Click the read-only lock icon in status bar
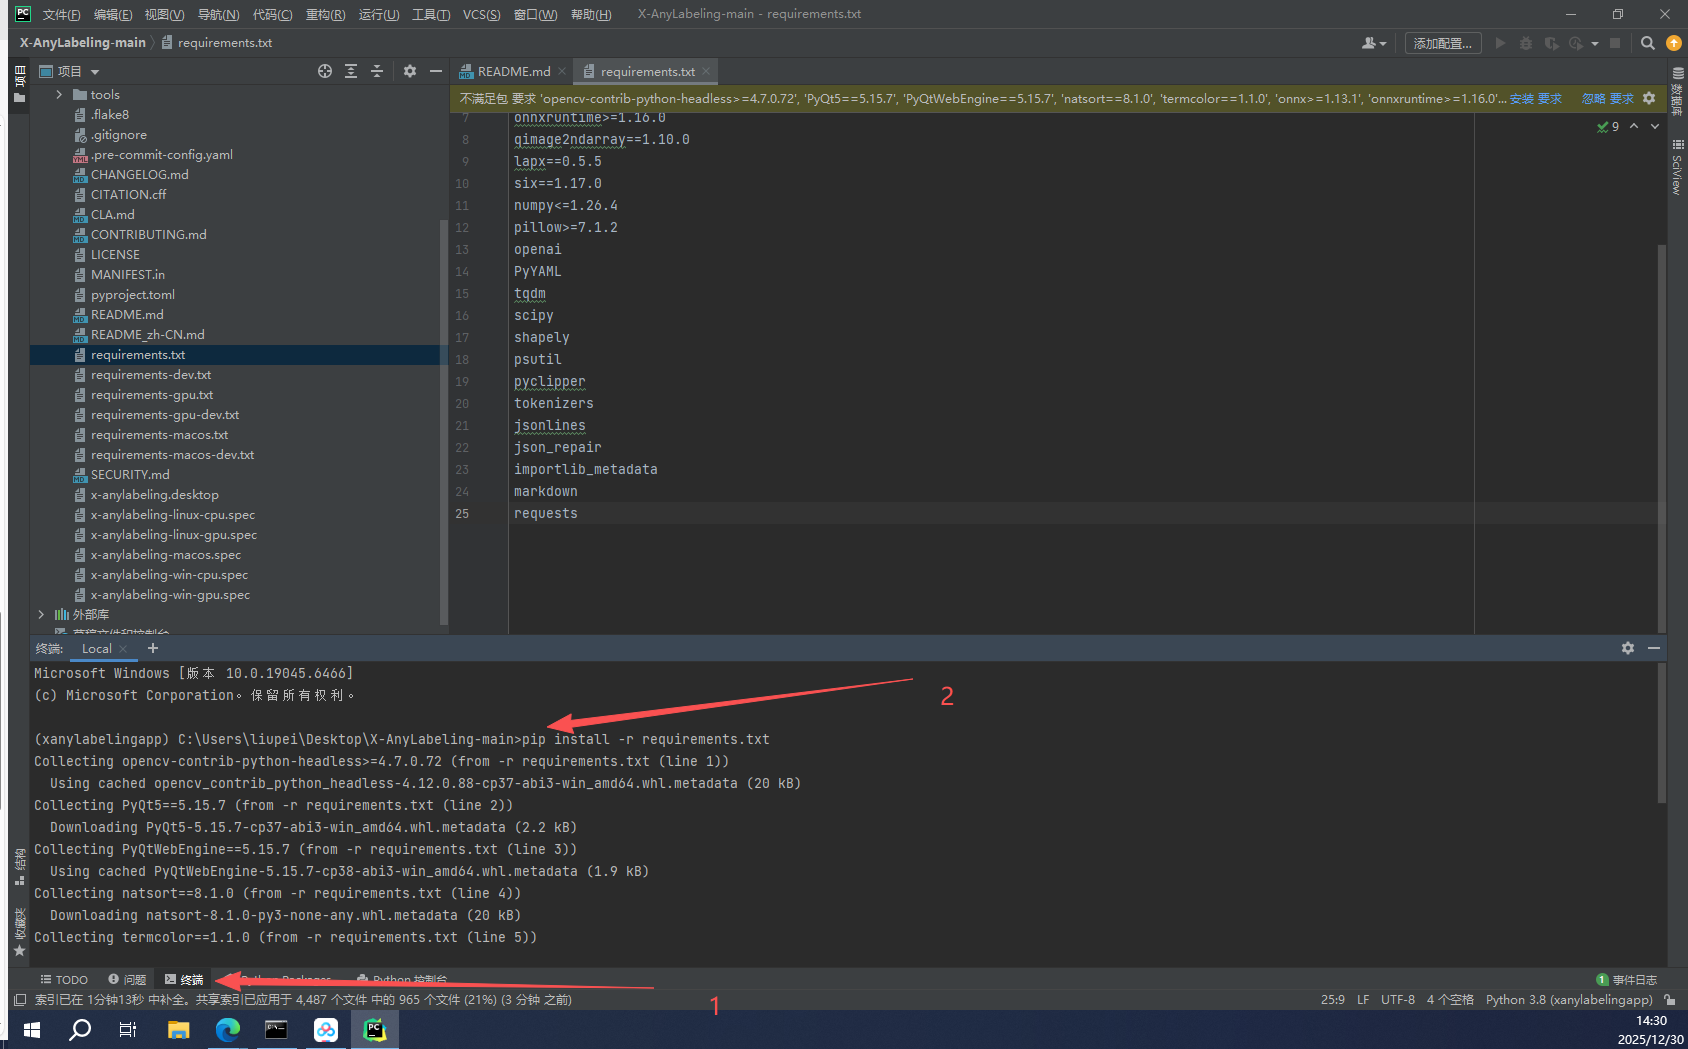The height and width of the screenshot is (1049, 1688). [1669, 999]
